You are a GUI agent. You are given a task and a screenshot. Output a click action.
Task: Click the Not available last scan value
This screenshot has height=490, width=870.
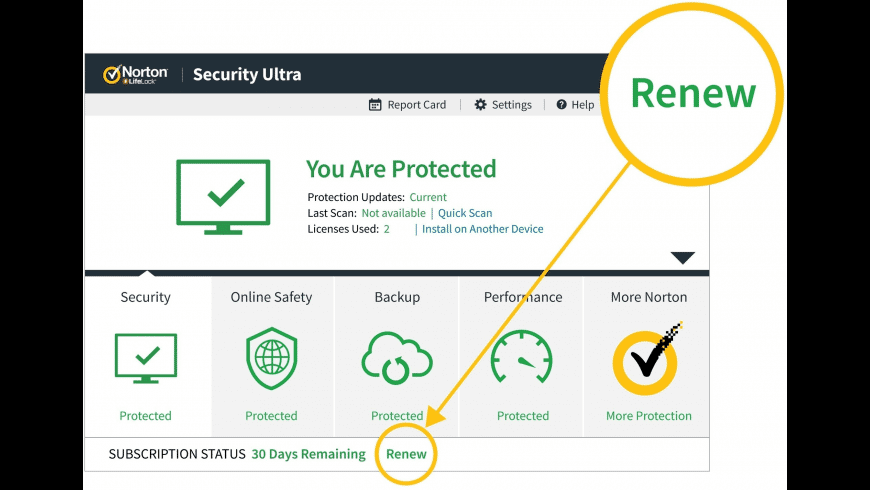(x=393, y=213)
